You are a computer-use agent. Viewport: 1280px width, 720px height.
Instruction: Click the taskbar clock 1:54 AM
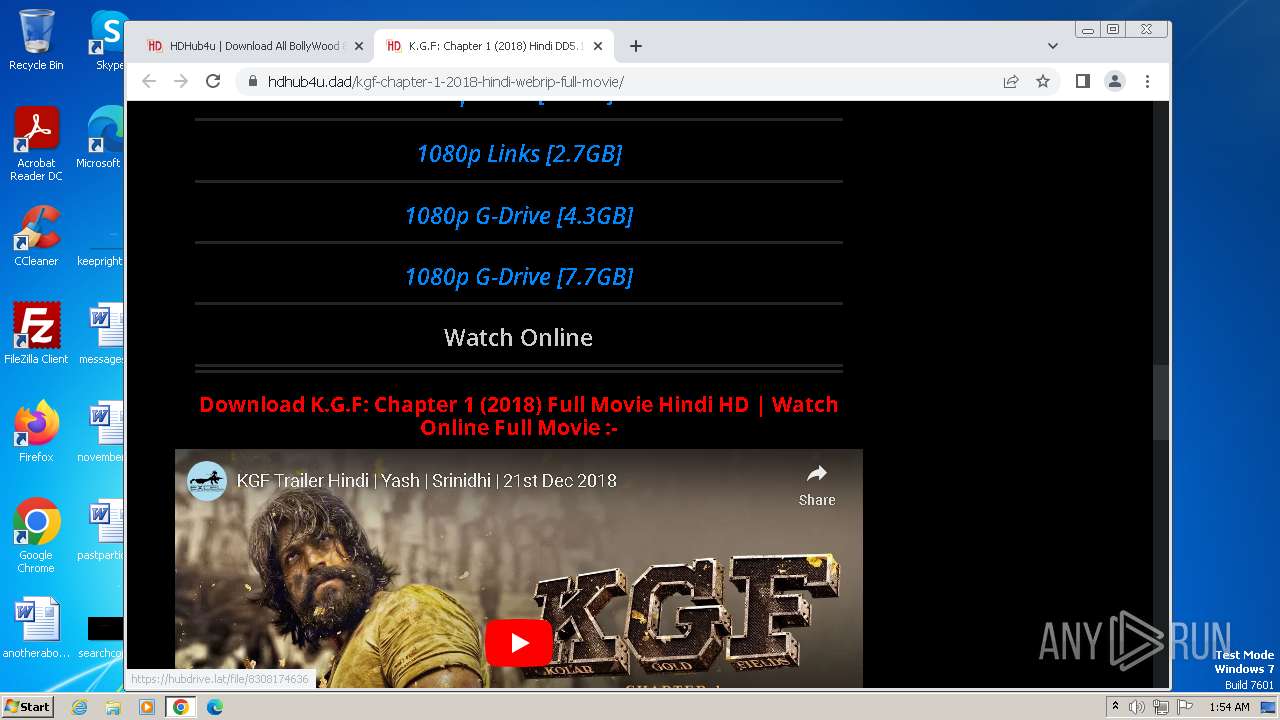(1229, 707)
